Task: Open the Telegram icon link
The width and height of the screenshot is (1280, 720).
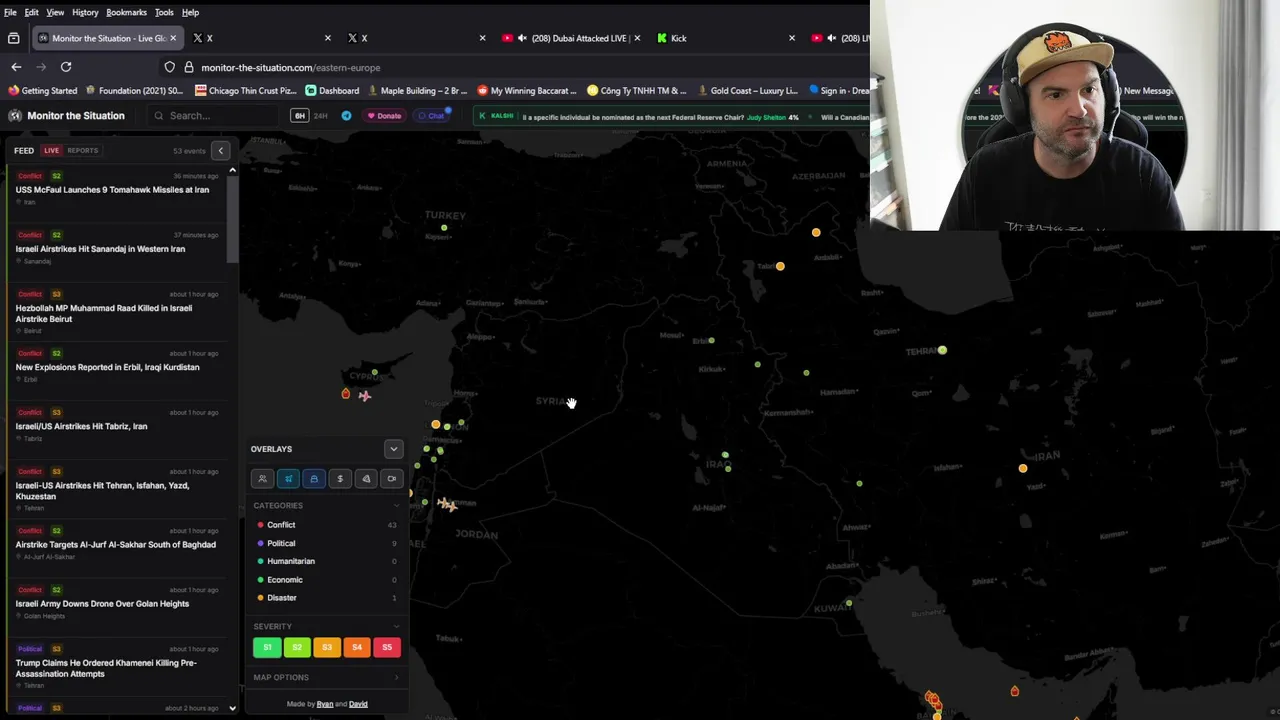Action: [x=346, y=116]
